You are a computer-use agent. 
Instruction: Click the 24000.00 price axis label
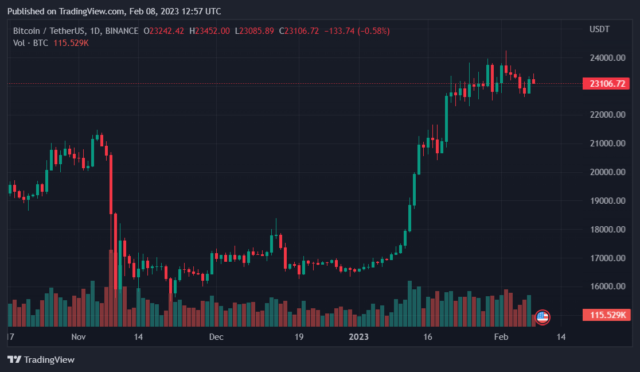coord(607,58)
